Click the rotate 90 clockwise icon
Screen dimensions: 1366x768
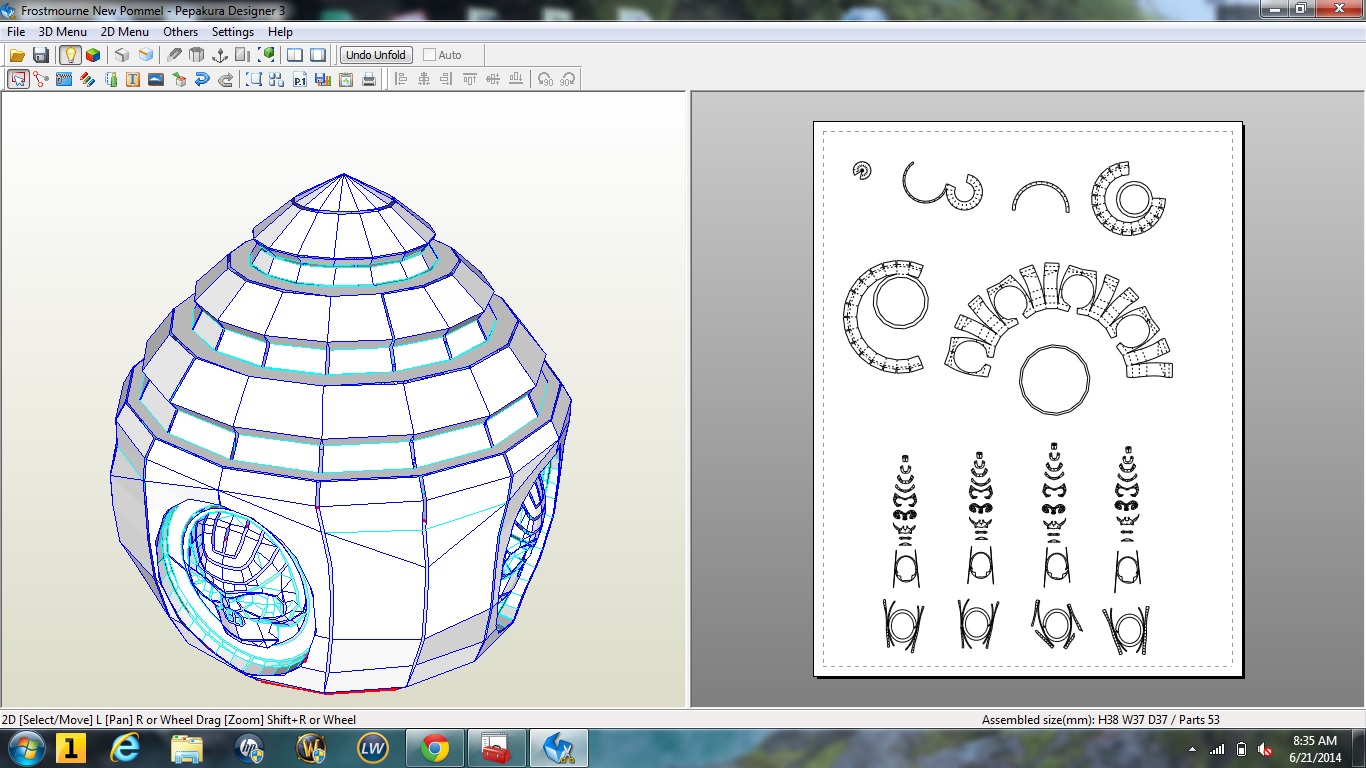(x=568, y=79)
